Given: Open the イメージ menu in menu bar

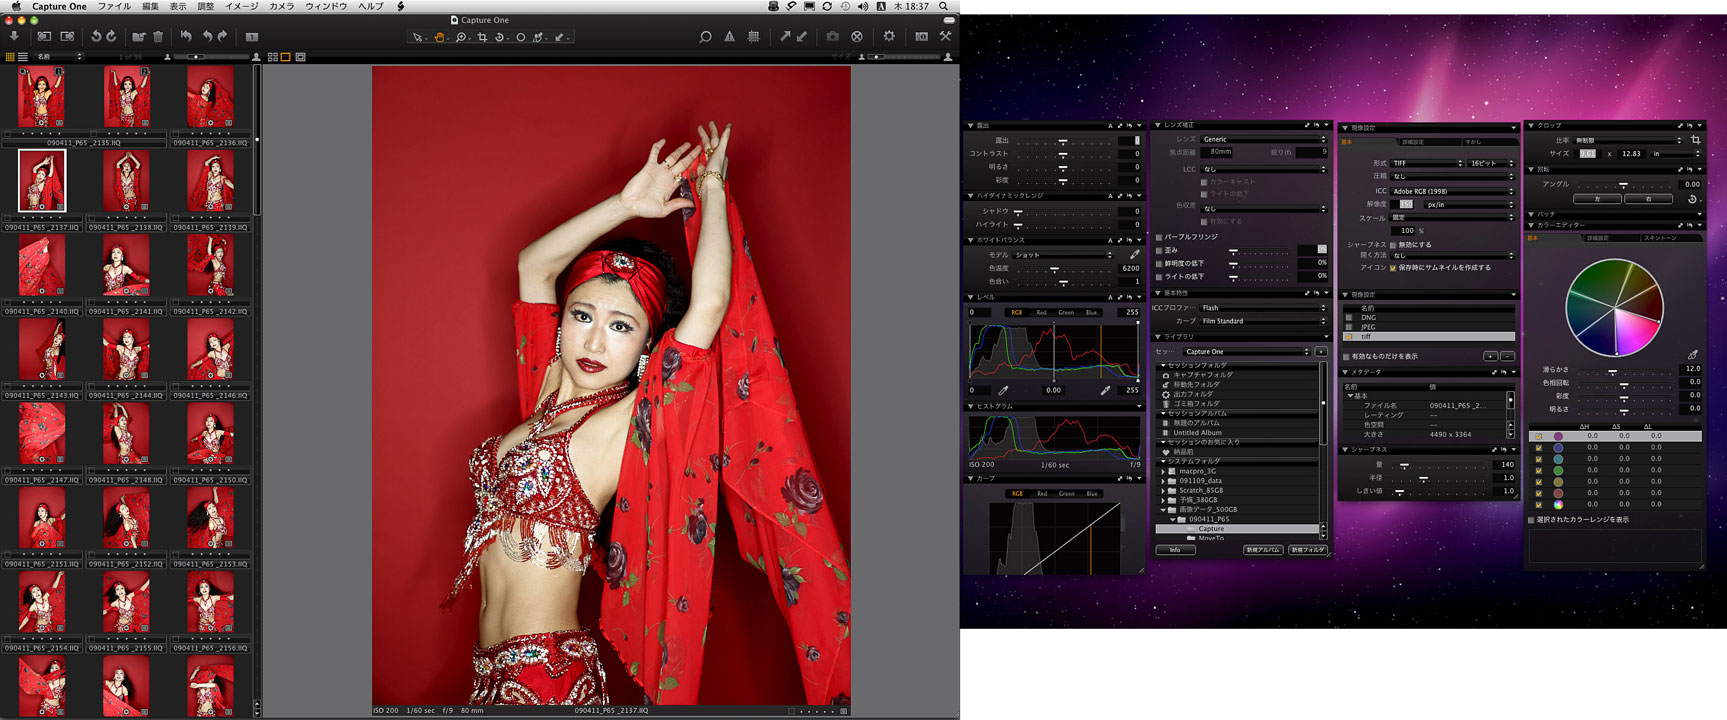Looking at the screenshot, I should pyautogui.click(x=241, y=6).
